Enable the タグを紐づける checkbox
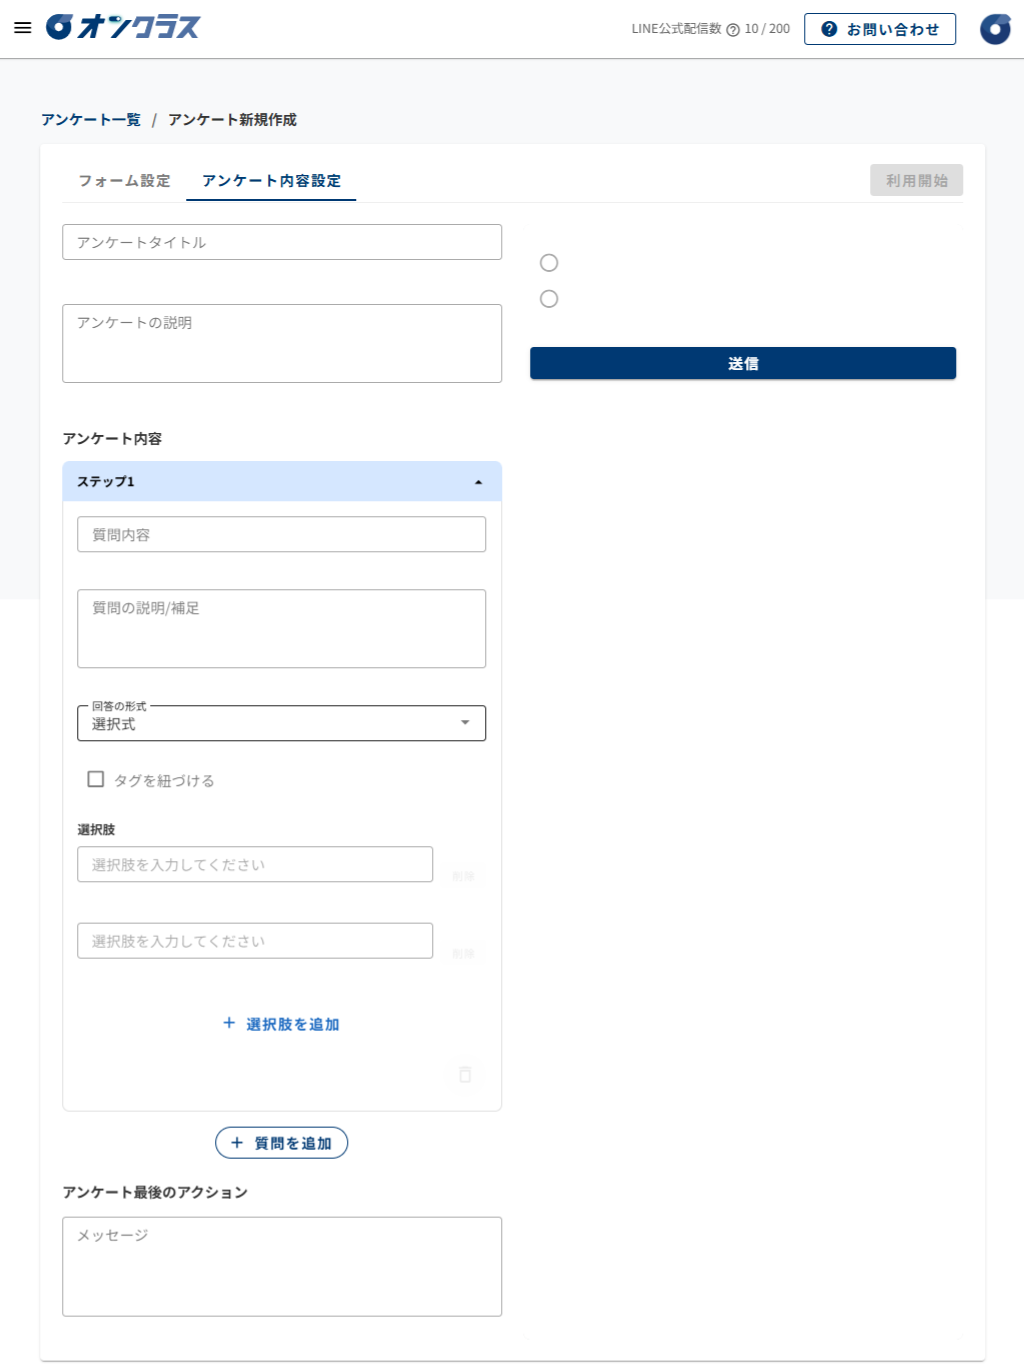1024x1364 pixels. [96, 779]
